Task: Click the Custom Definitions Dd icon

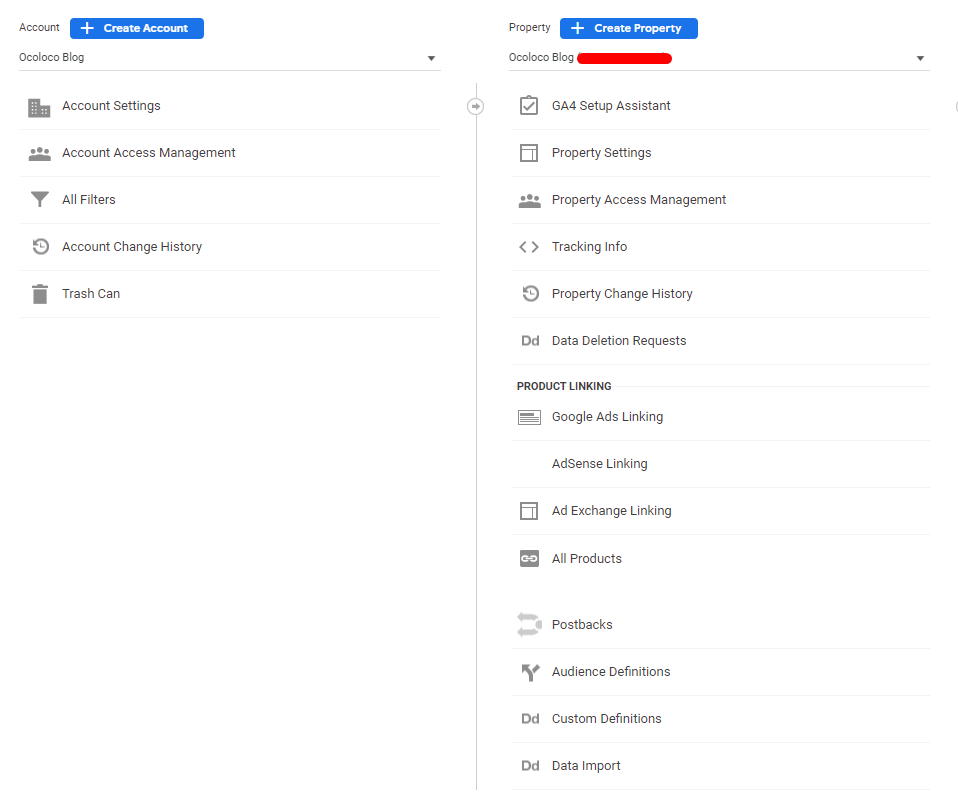Action: click(x=530, y=719)
